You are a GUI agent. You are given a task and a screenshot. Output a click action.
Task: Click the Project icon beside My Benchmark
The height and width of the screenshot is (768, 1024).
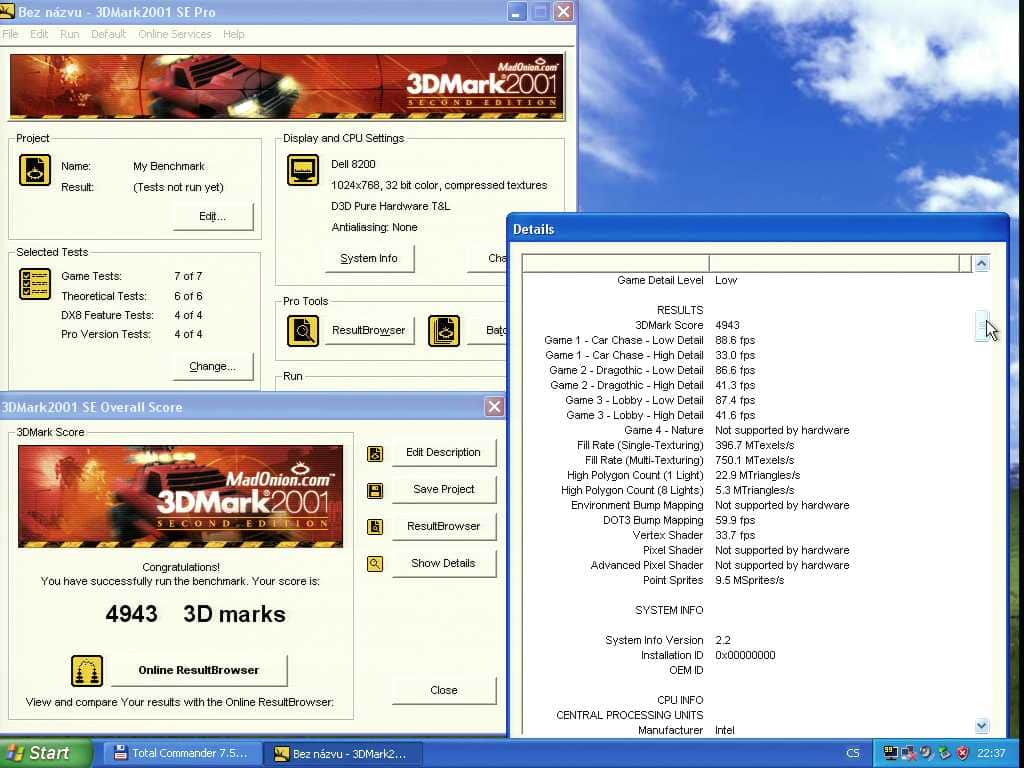35,170
